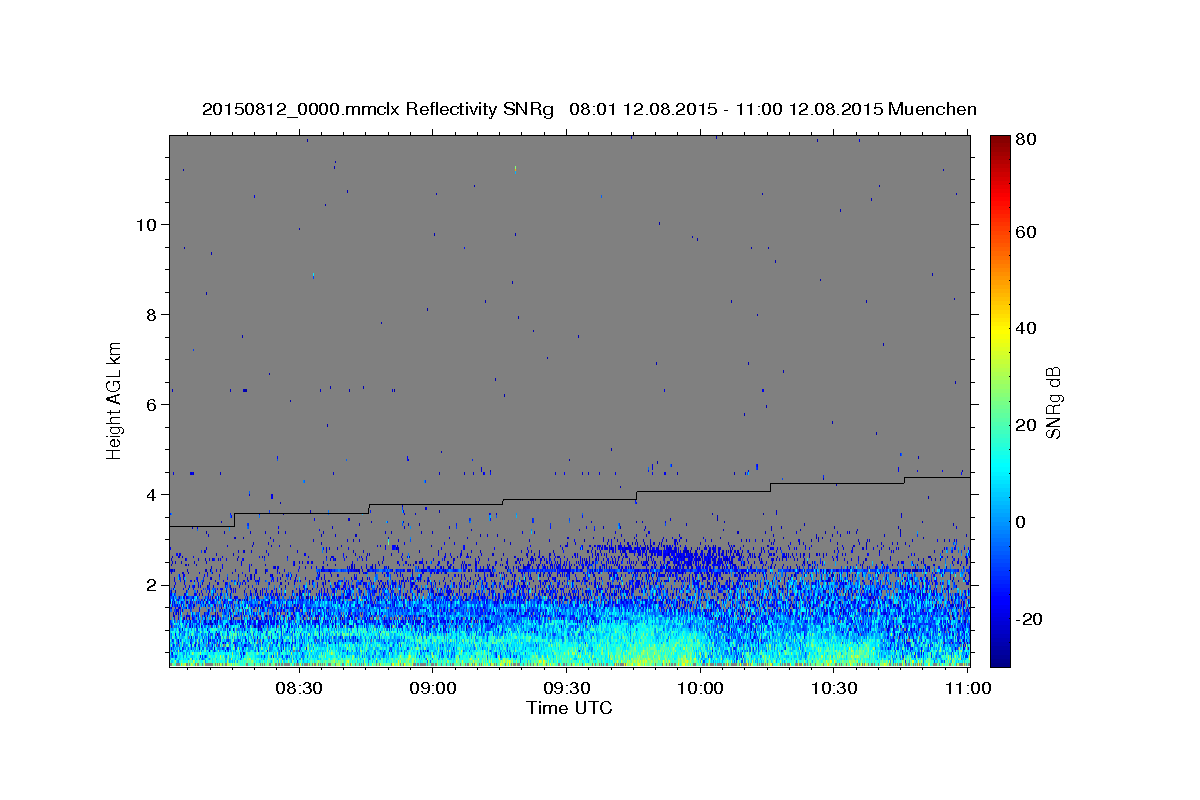The height and width of the screenshot is (800, 1200).
Task: Click the colorbar value 40
Action: pyautogui.click(x=1028, y=328)
